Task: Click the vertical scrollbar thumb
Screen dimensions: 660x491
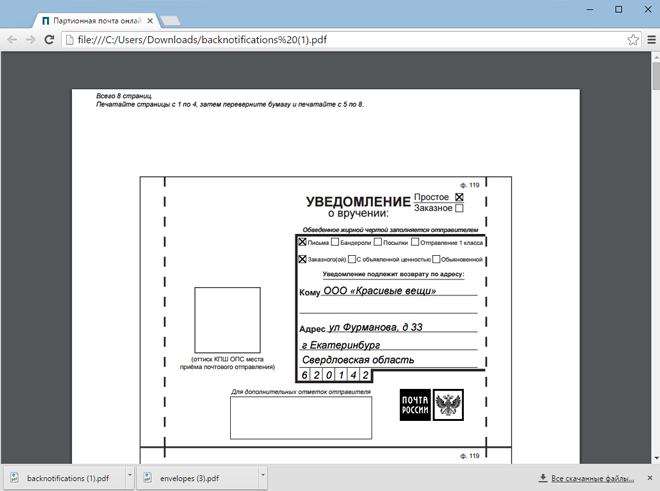Action: [x=656, y=76]
